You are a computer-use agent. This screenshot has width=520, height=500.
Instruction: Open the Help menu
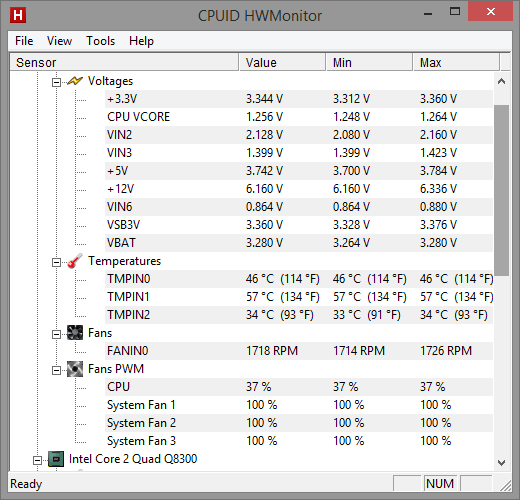[141, 41]
